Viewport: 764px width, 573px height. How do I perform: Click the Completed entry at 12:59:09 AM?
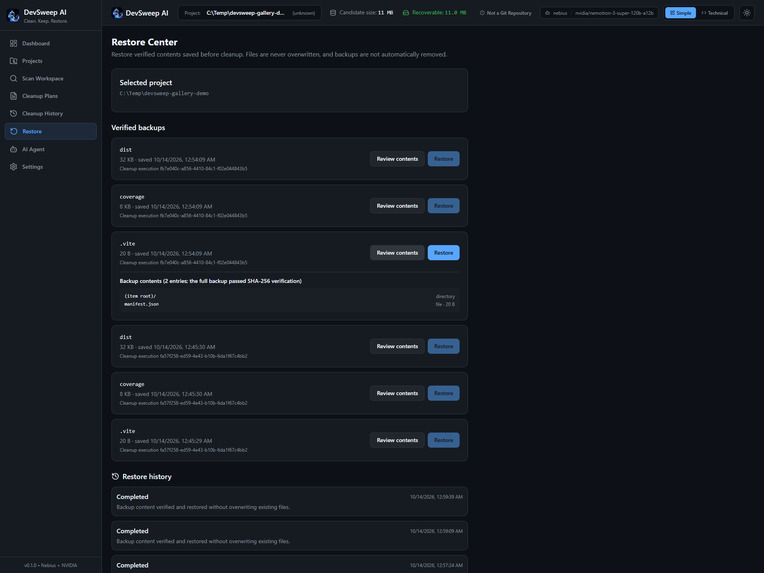tap(289, 535)
